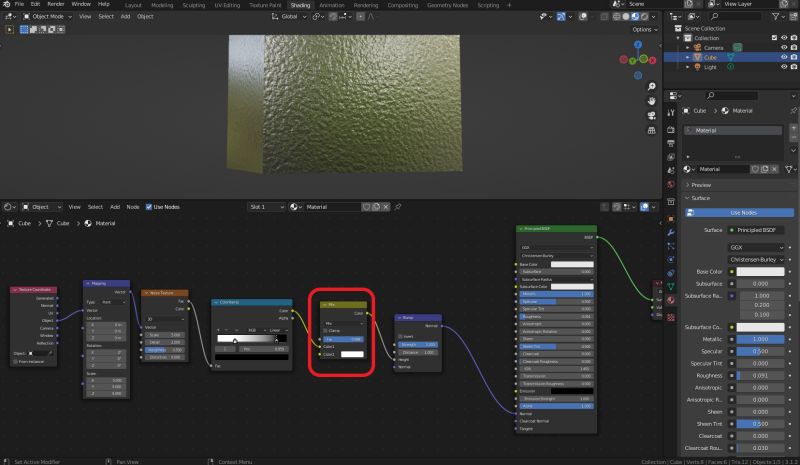
Task: Open the Node menu in node editor
Action: [x=133, y=207]
